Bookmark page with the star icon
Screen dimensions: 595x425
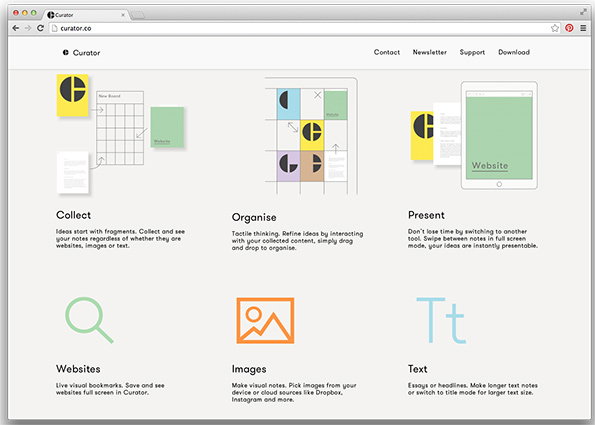tap(555, 28)
